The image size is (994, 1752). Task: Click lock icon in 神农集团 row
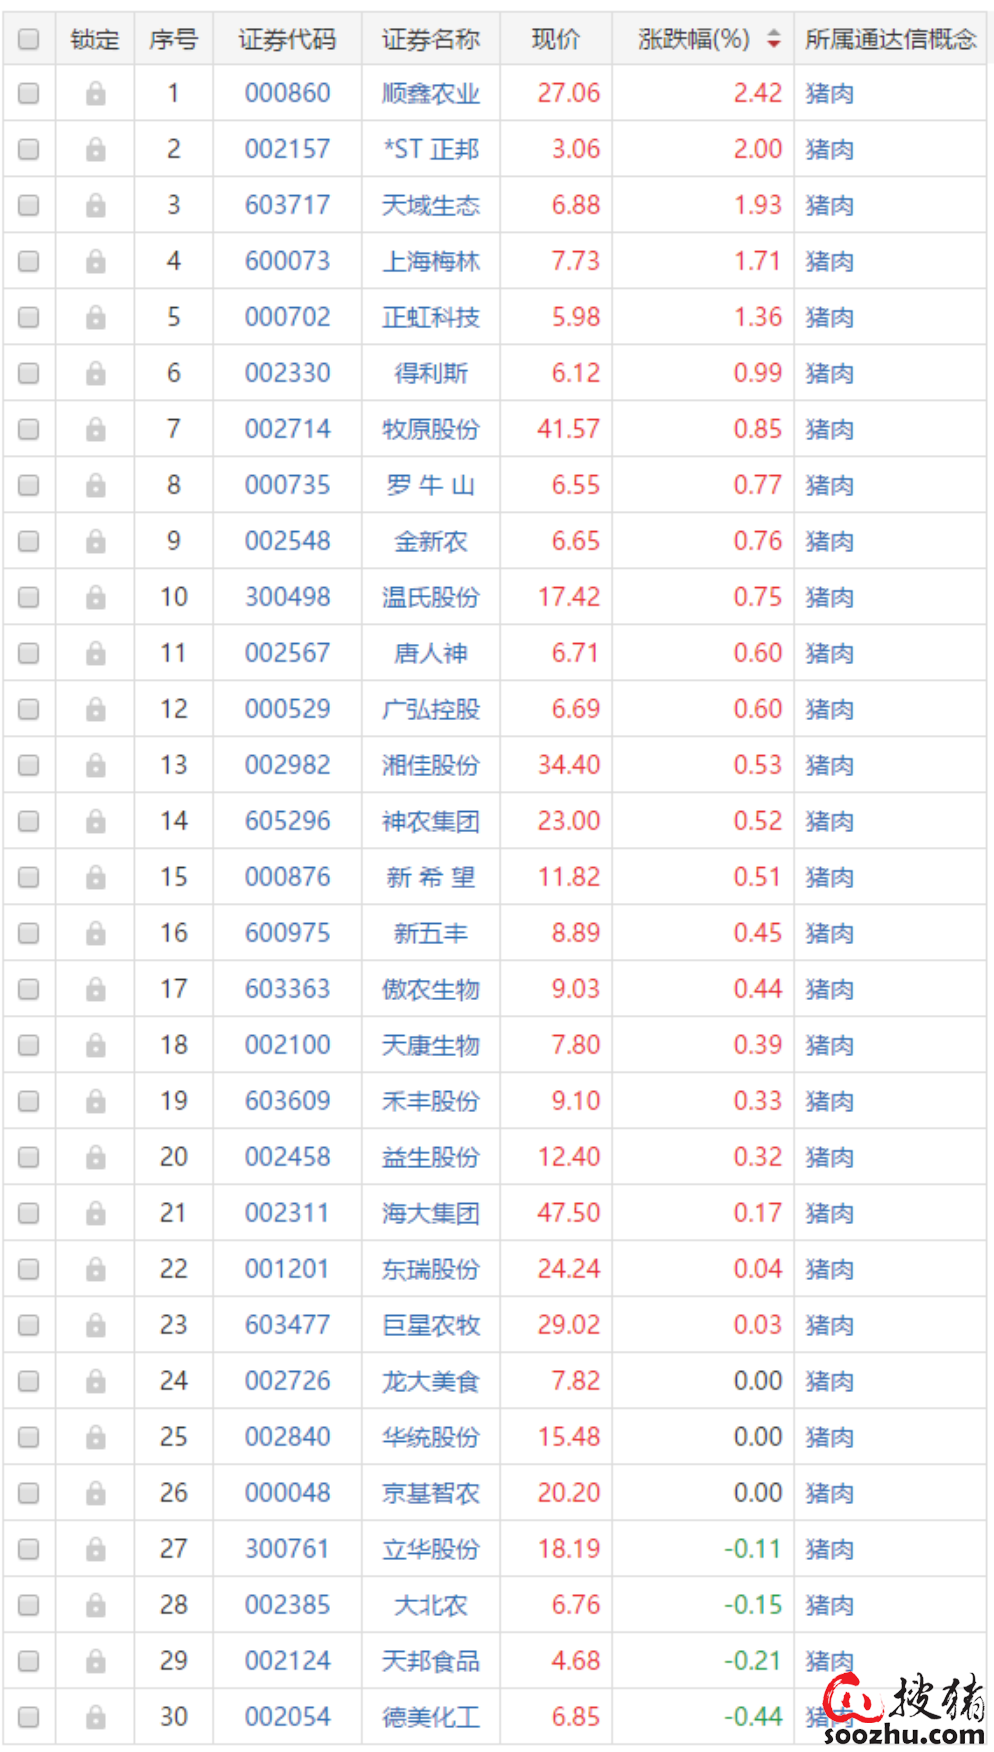click(95, 822)
